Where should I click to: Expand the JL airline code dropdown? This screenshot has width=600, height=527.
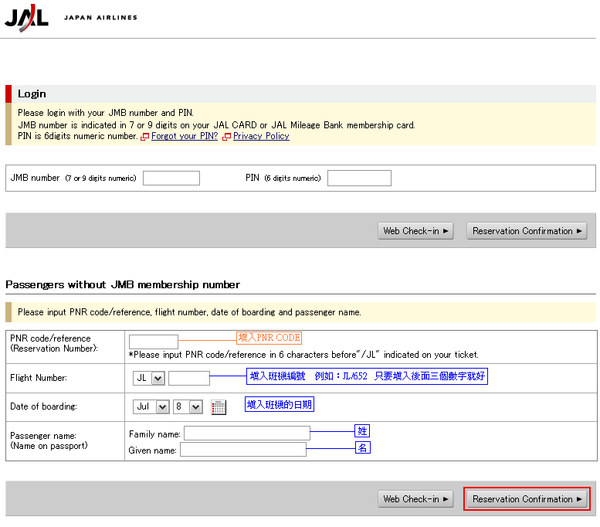(x=149, y=378)
